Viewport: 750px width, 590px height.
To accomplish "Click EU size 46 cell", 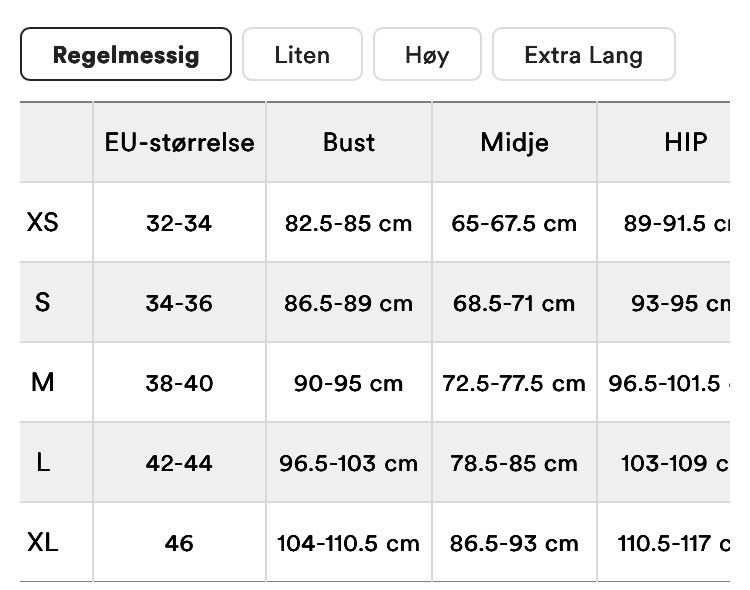I will [x=179, y=543].
